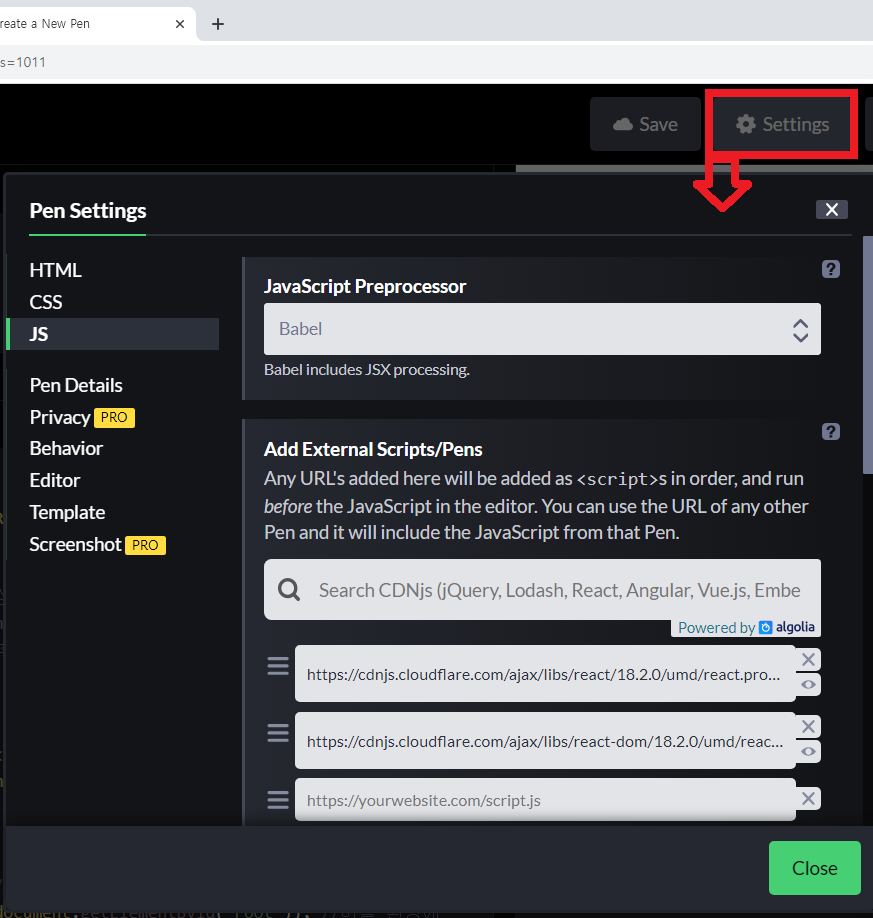
Task: Click the green Close button
Action: [x=814, y=868]
